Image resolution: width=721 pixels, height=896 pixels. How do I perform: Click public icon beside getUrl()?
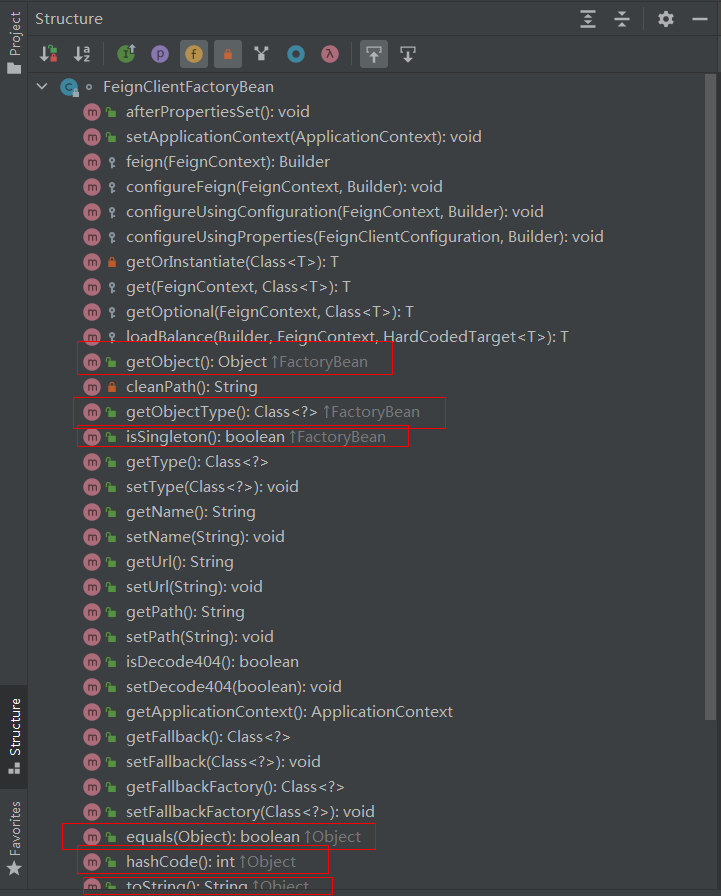[x=111, y=563]
